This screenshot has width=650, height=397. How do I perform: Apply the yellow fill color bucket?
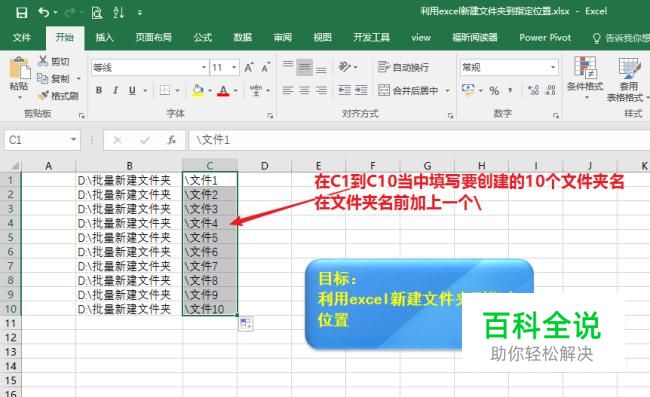pyautogui.click(x=198, y=90)
